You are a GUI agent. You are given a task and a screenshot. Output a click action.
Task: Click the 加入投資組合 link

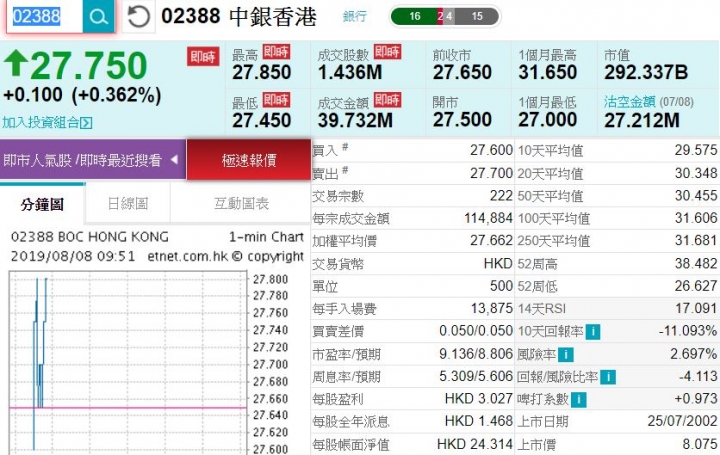pos(41,123)
